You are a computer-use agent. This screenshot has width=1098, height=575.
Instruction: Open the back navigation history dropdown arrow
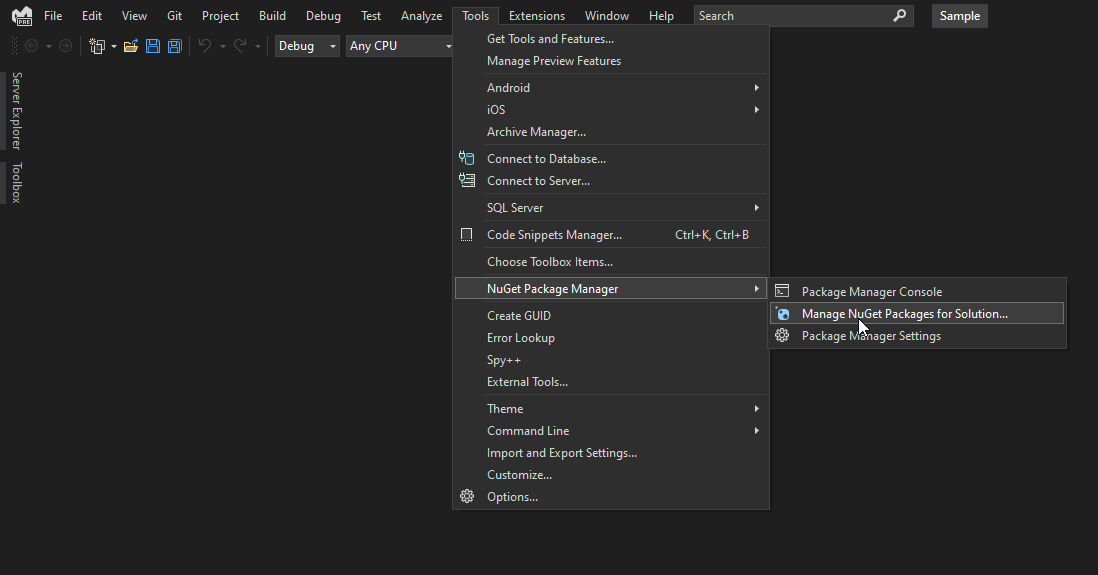(48, 46)
